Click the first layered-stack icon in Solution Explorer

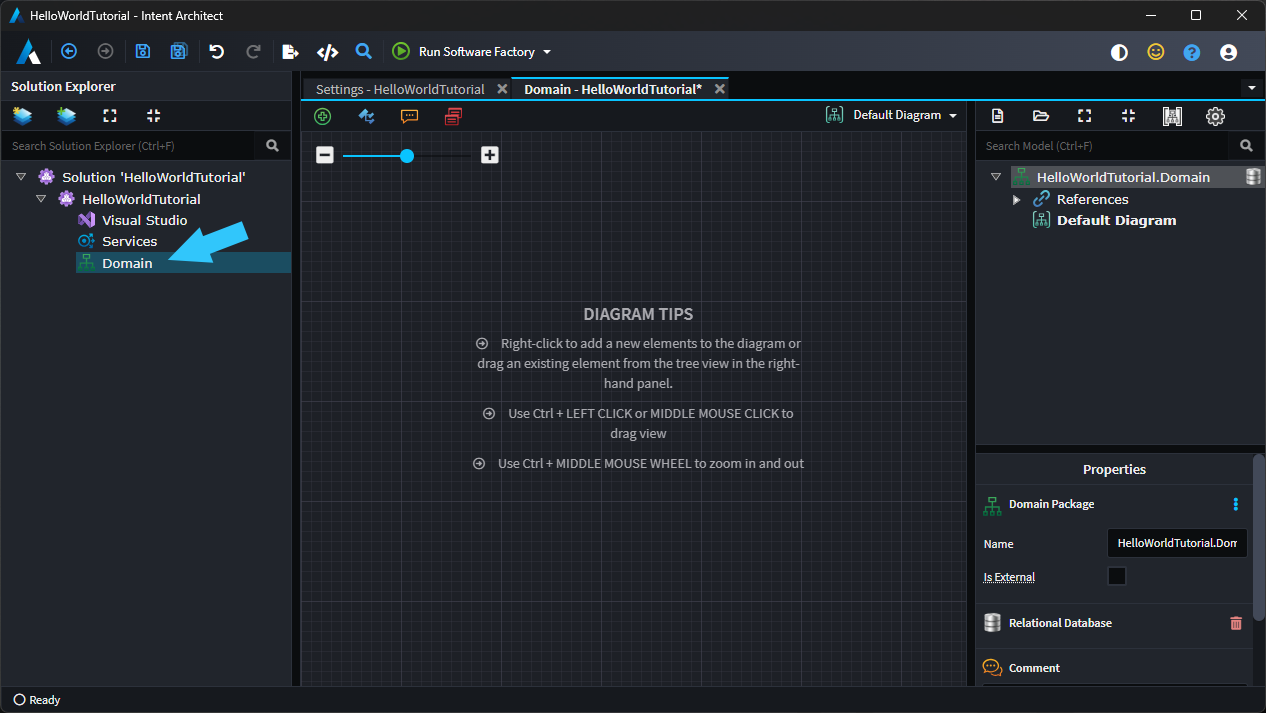(x=22, y=115)
